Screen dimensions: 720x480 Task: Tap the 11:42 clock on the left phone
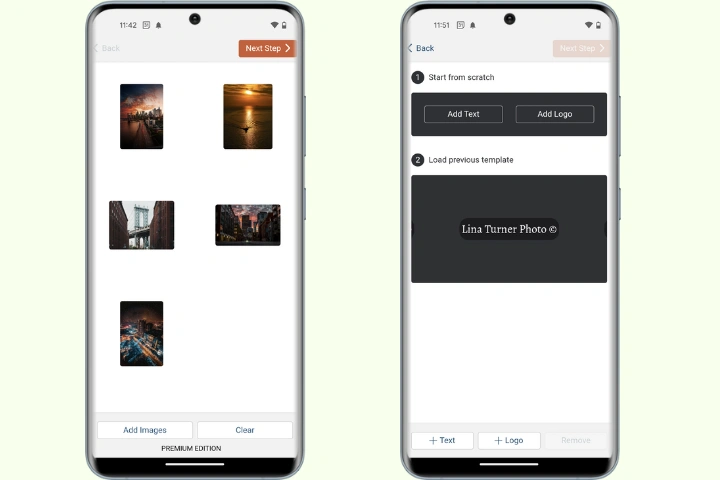click(128, 25)
